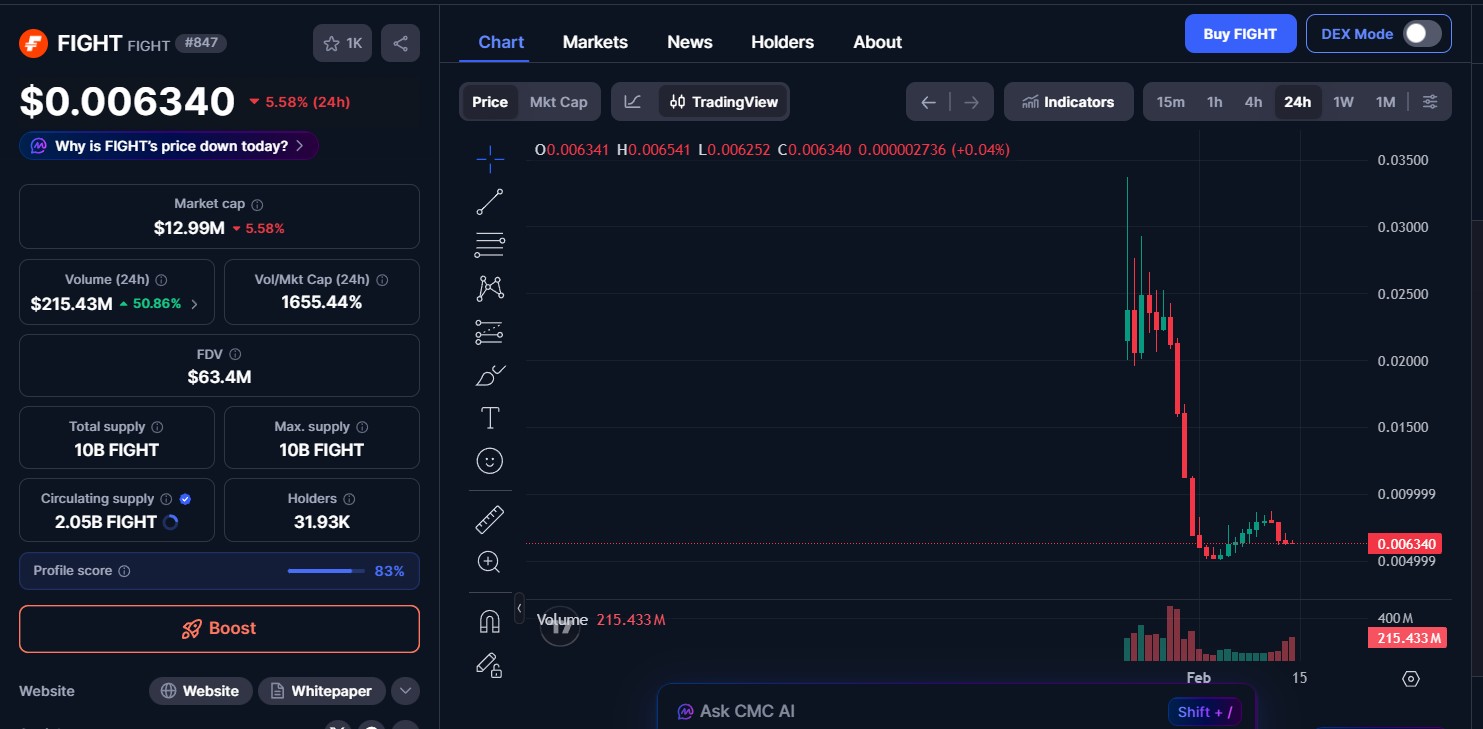This screenshot has height=729, width=1483.
Task: Click the Ask CMC AI input field
Action: (900, 712)
